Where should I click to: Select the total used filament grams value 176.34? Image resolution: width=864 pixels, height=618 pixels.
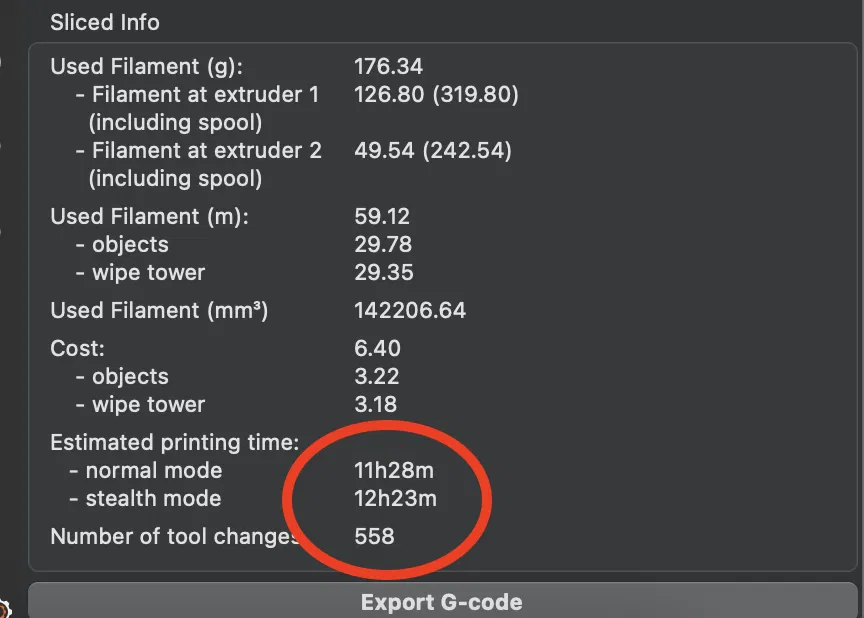[x=388, y=67]
